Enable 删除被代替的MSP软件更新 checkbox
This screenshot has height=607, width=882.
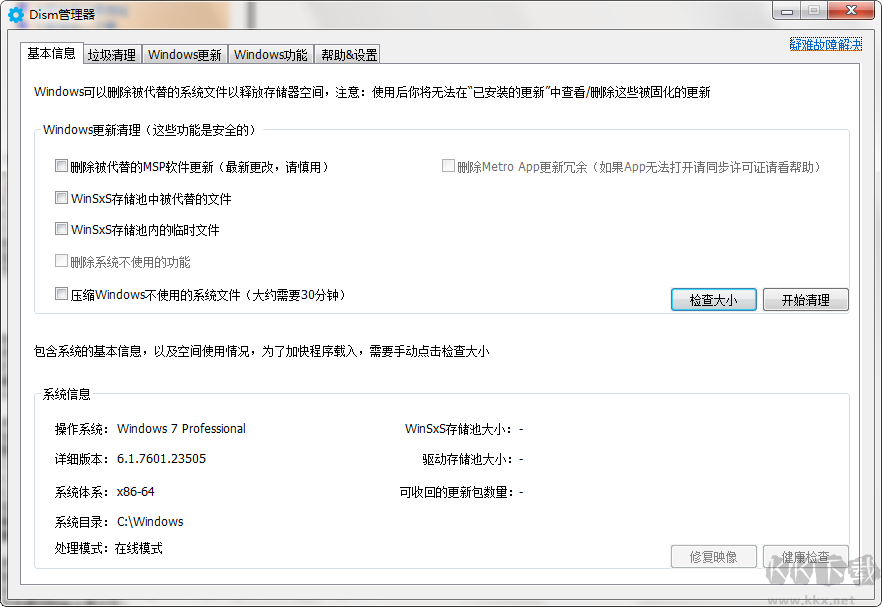point(61,166)
